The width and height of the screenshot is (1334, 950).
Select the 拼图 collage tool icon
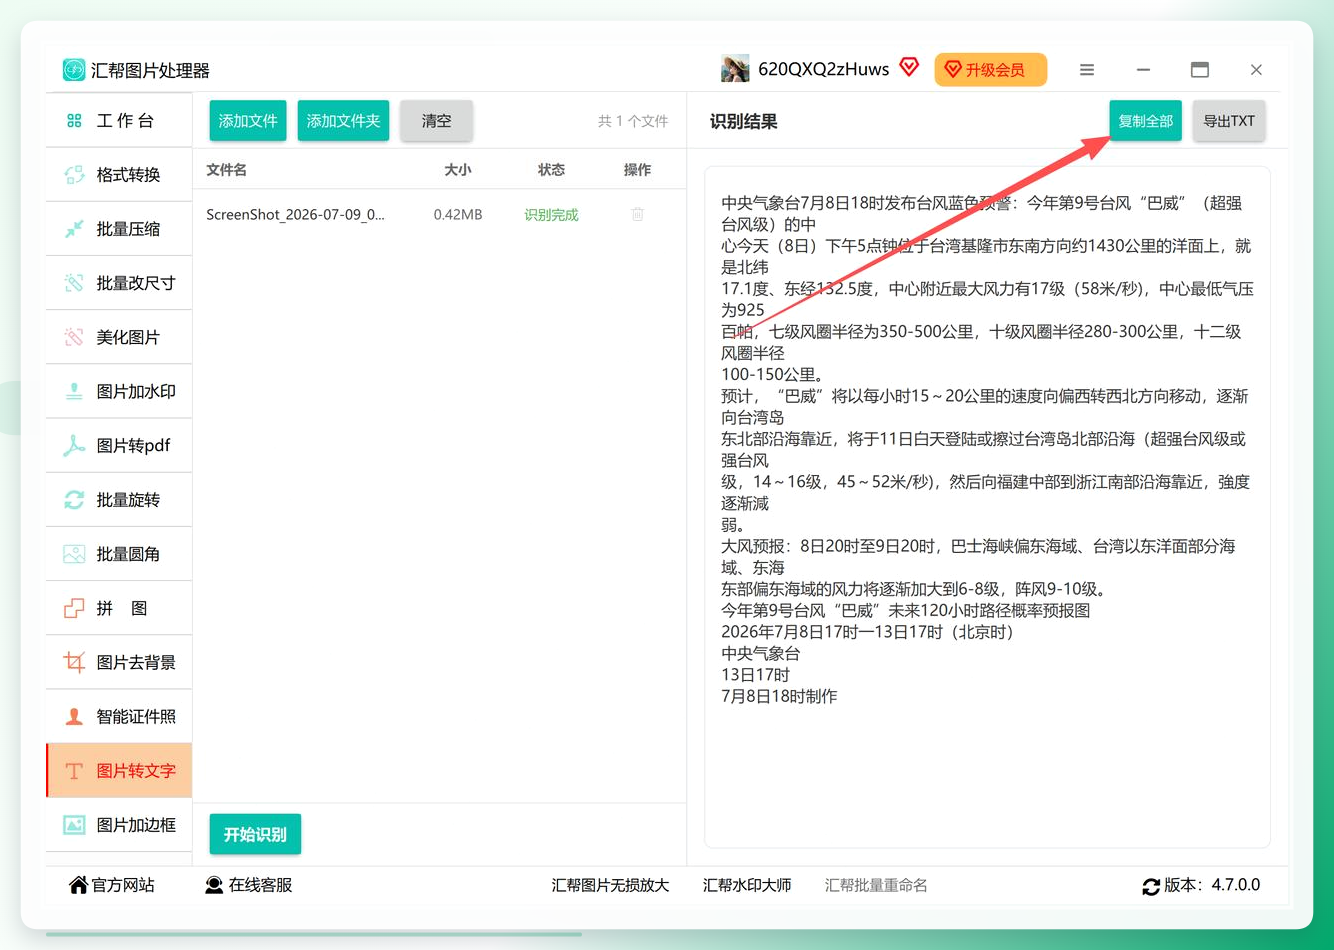click(x=74, y=608)
